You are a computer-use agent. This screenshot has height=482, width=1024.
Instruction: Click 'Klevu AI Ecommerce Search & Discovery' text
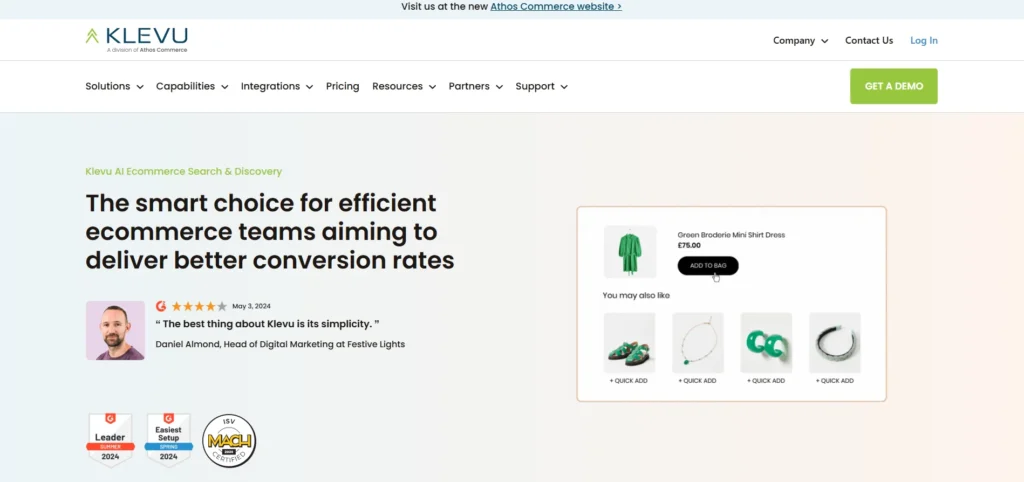pos(184,172)
